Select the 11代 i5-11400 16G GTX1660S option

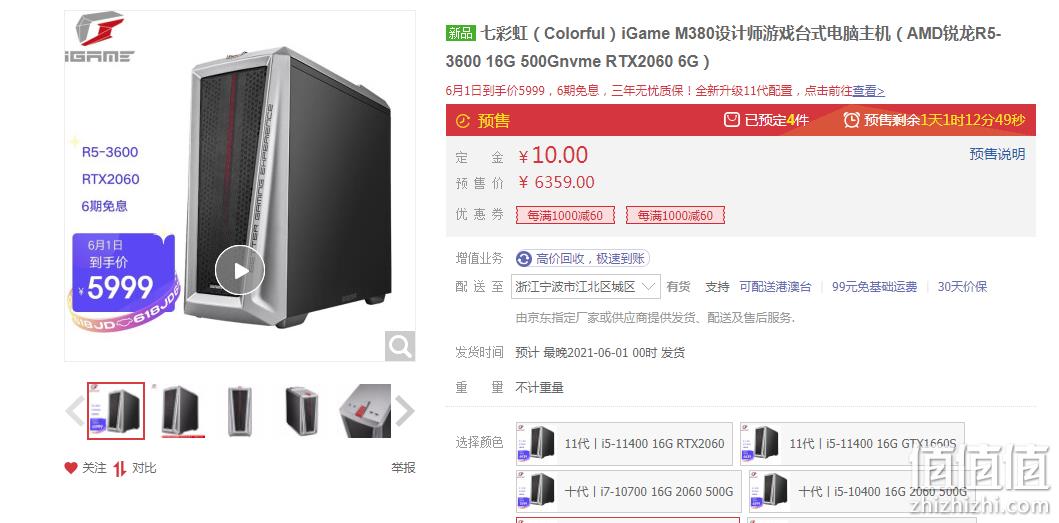pos(852,444)
